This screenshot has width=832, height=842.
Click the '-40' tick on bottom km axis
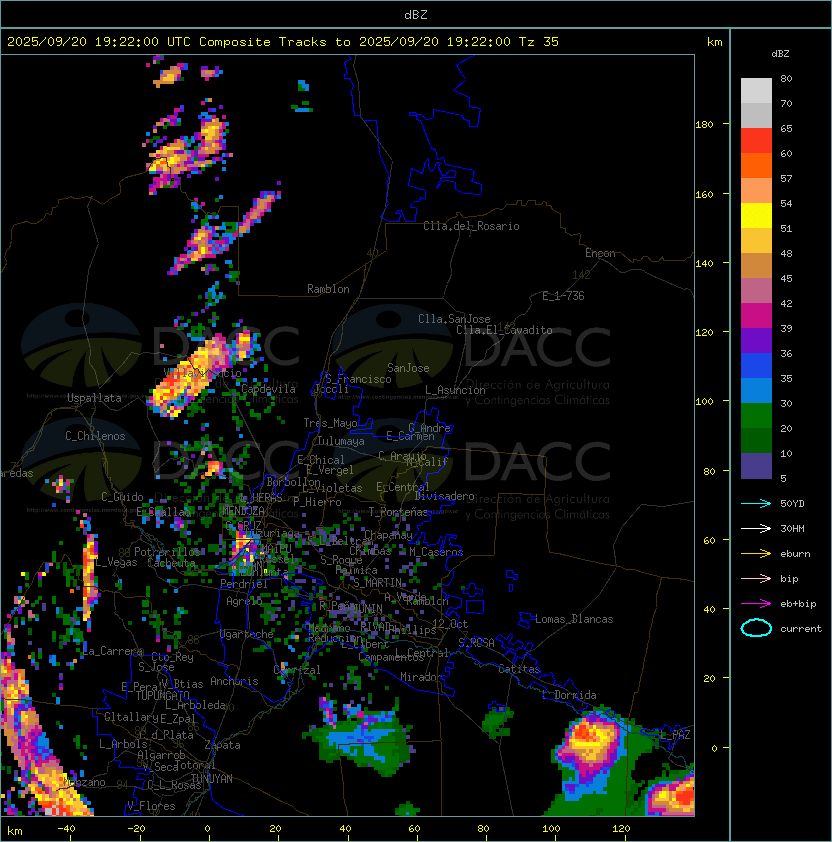point(67,829)
